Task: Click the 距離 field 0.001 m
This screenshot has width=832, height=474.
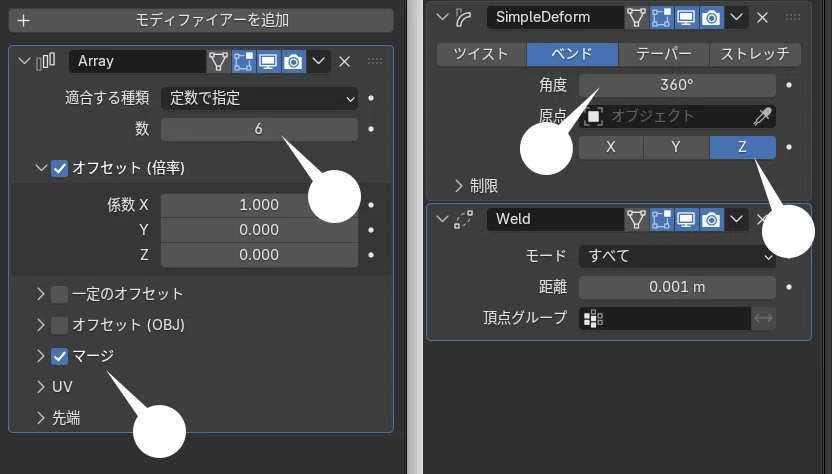Action: point(677,287)
